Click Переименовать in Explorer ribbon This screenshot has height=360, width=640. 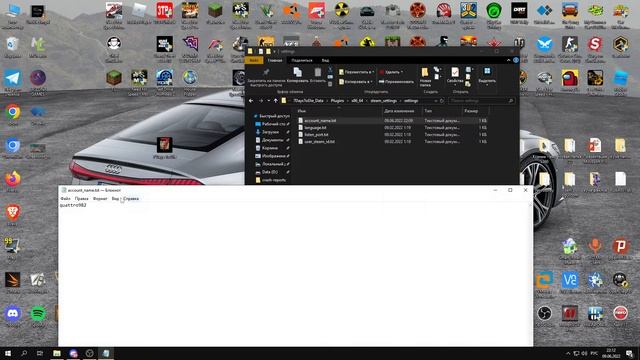[x=396, y=82]
